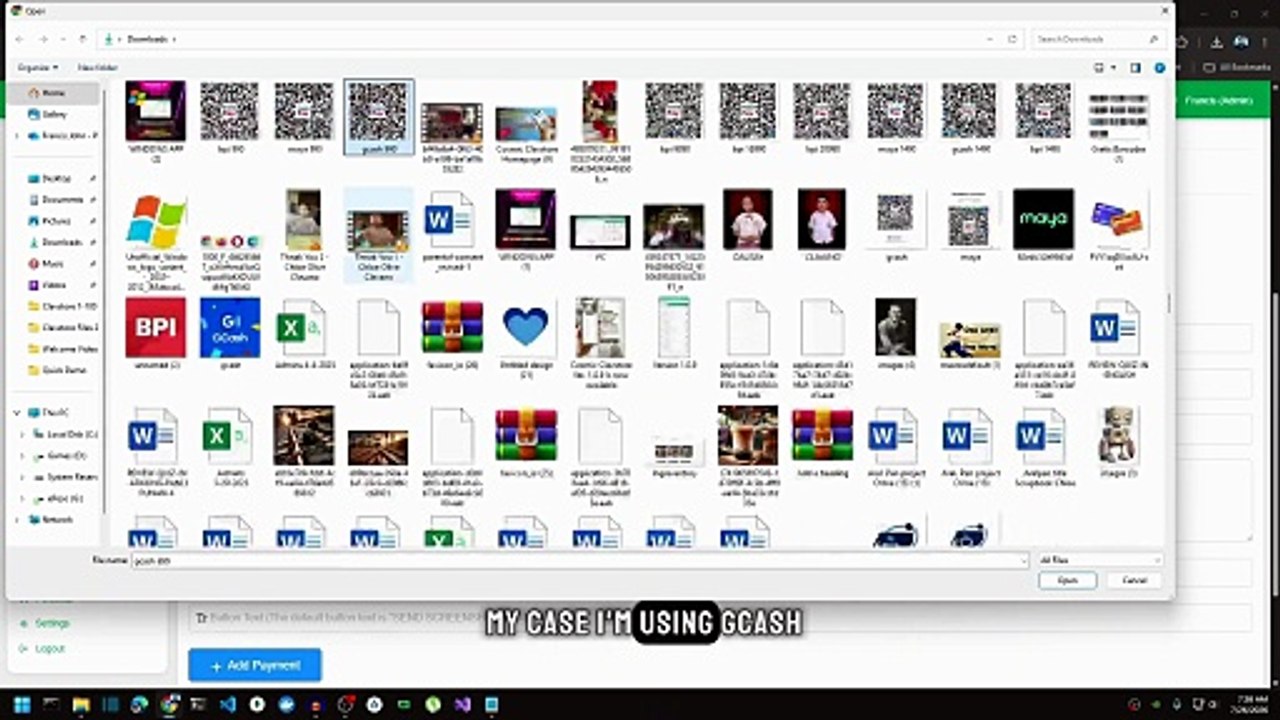Refresh the Downloads folder listing
This screenshot has width=1280, height=720.
tap(1013, 39)
